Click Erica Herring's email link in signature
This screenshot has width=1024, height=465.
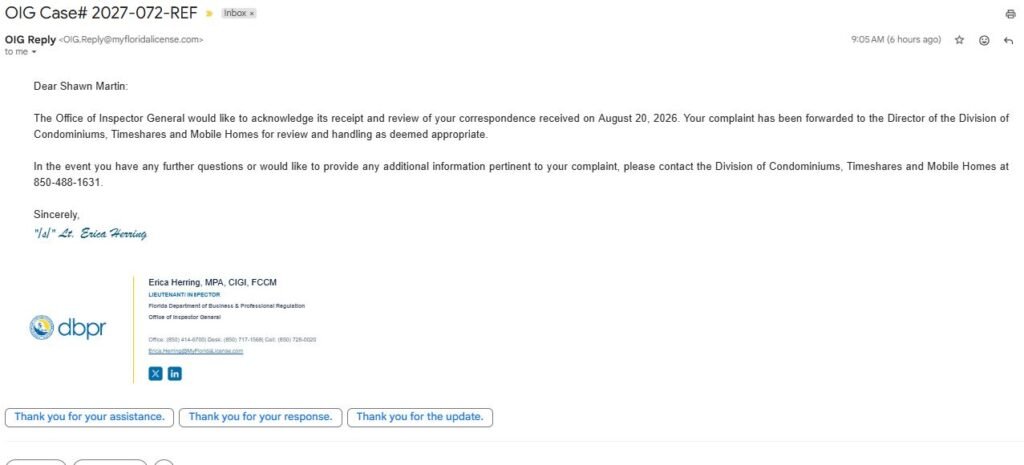tap(196, 351)
